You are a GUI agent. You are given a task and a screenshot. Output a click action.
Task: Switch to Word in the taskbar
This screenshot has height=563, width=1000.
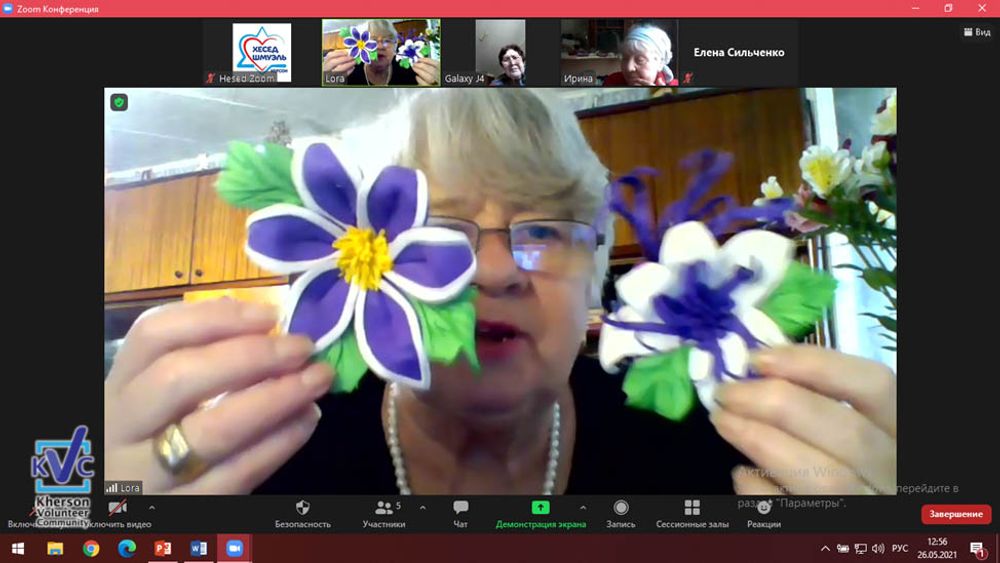click(x=198, y=548)
